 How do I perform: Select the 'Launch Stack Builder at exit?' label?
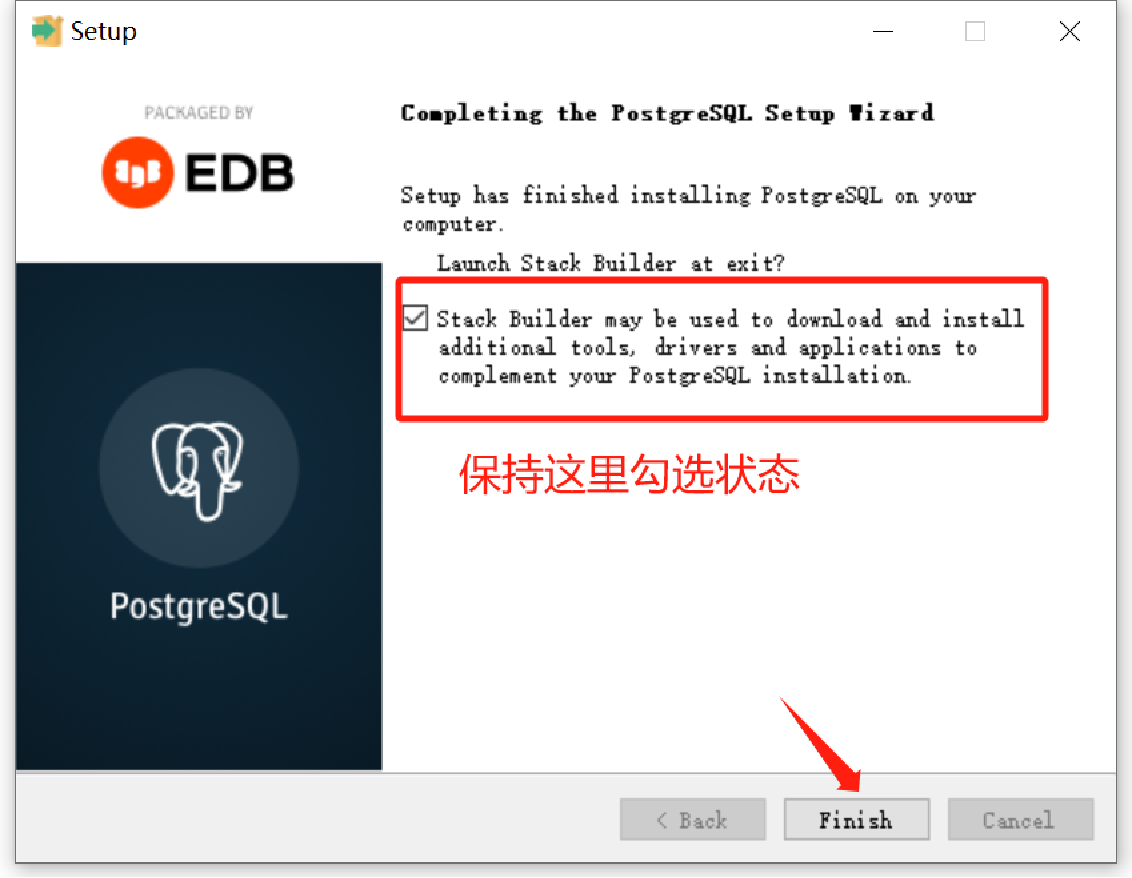[610, 263]
